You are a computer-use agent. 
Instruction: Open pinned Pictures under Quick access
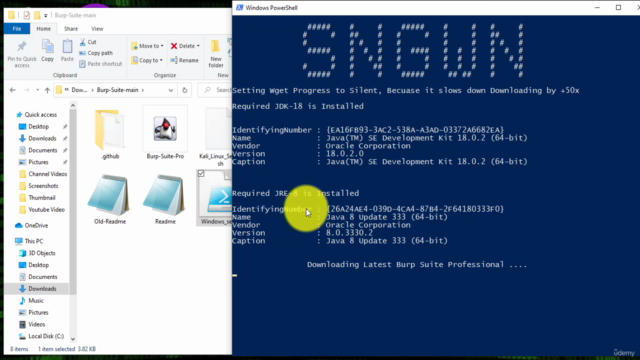(x=38, y=162)
